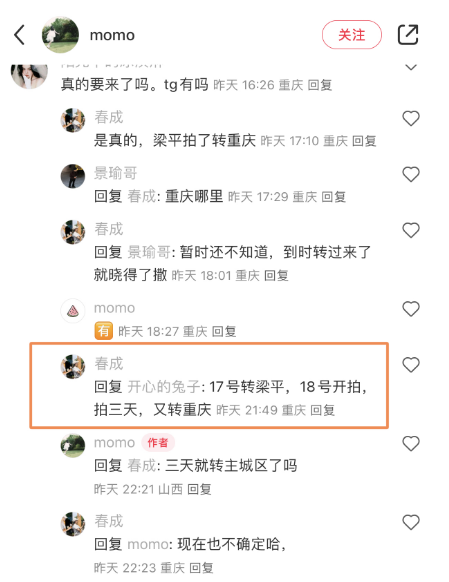Go back using the left arrow
This screenshot has height=582, width=449.
point(19,35)
